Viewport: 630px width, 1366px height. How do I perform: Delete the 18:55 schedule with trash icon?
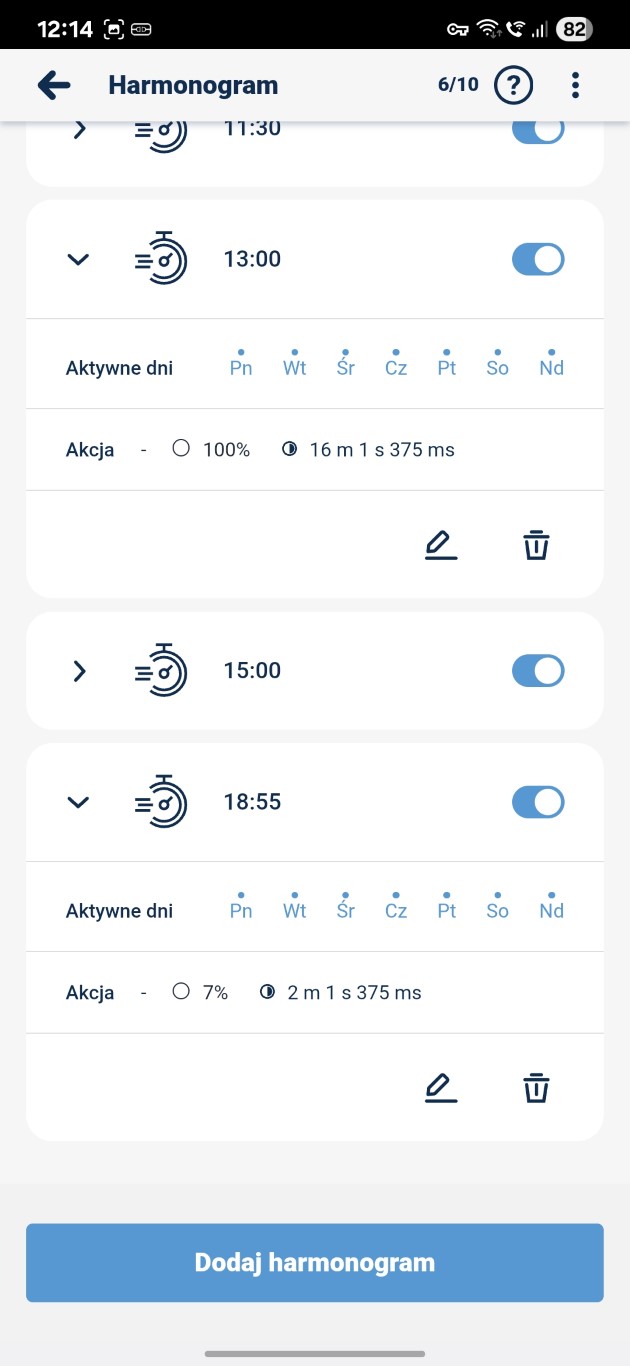(x=537, y=1088)
